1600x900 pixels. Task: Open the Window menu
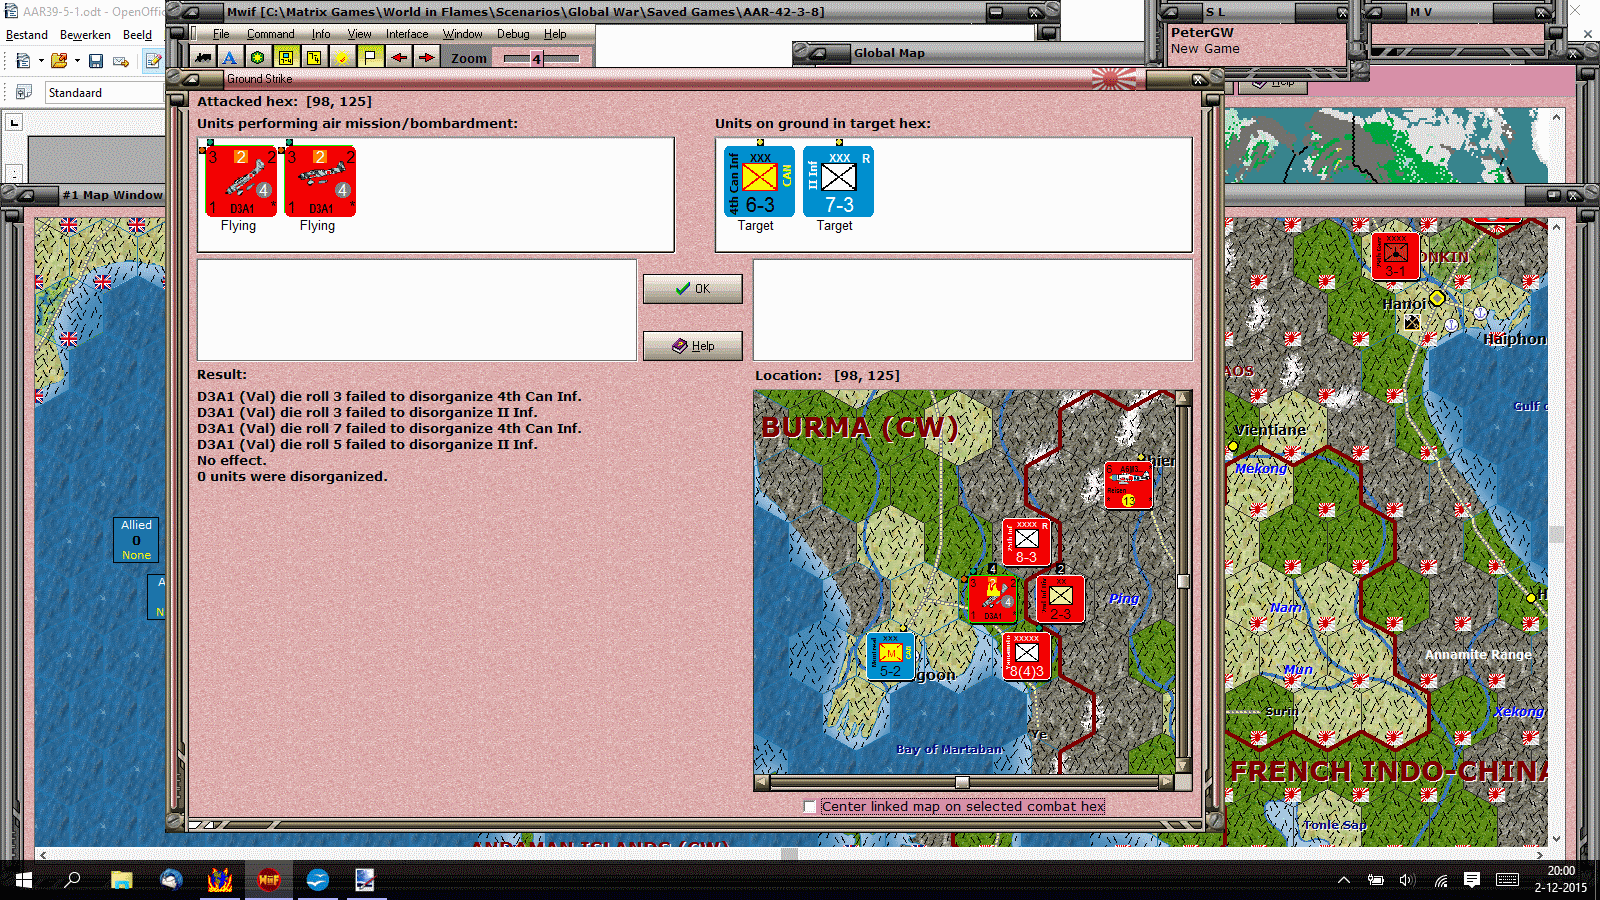(x=463, y=34)
